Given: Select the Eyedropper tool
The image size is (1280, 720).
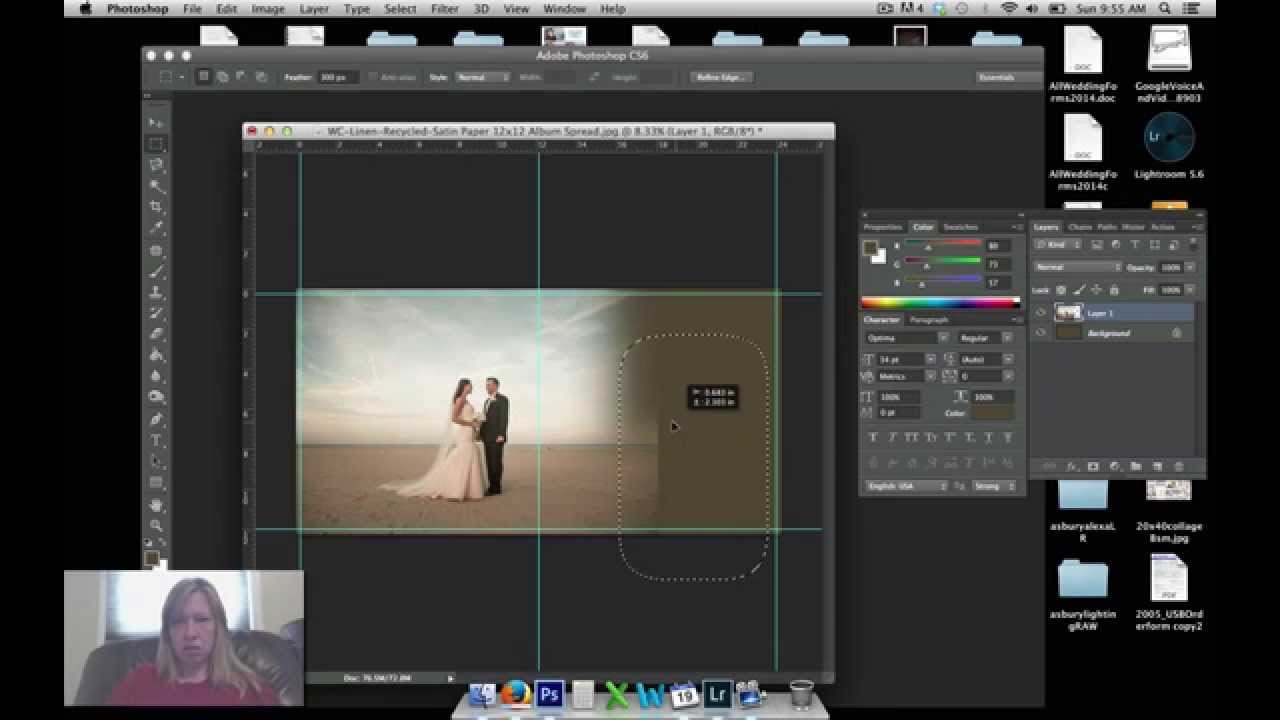Looking at the screenshot, I should coord(156,228).
